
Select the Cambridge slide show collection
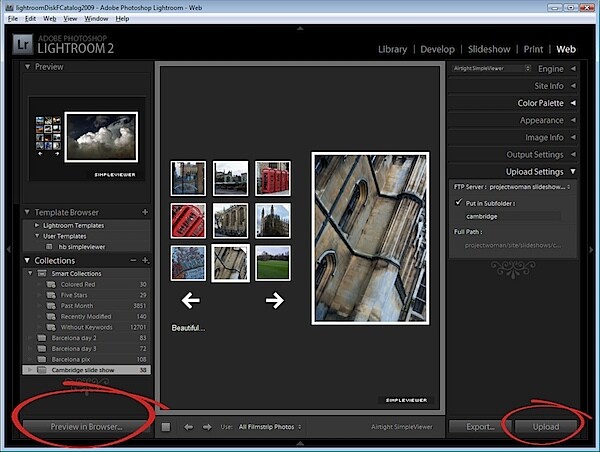pyautogui.click(x=86, y=370)
